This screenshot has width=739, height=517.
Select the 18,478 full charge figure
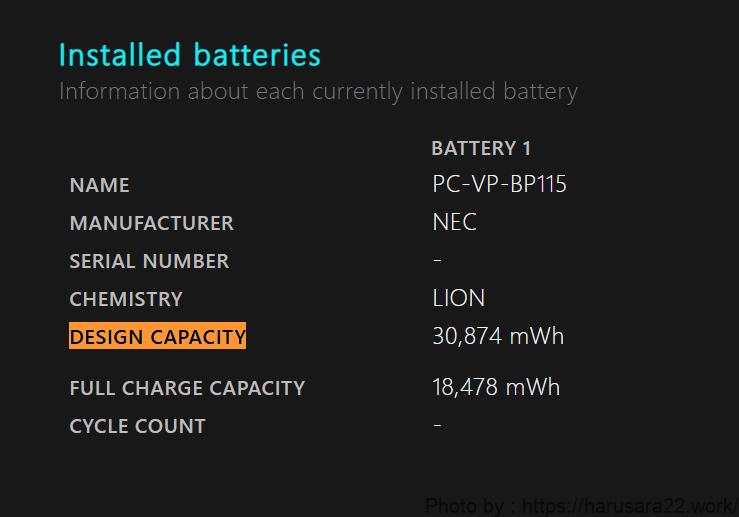pos(465,387)
